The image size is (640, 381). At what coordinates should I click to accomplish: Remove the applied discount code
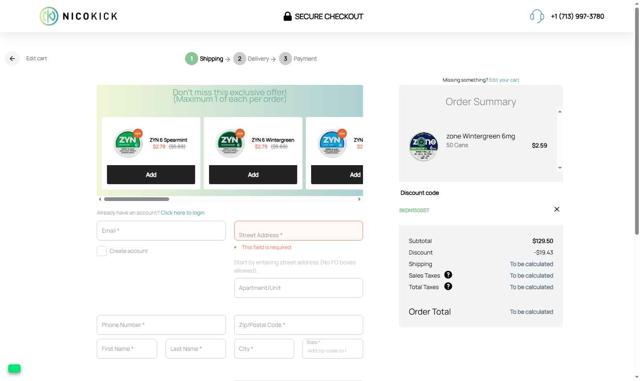[x=556, y=209]
